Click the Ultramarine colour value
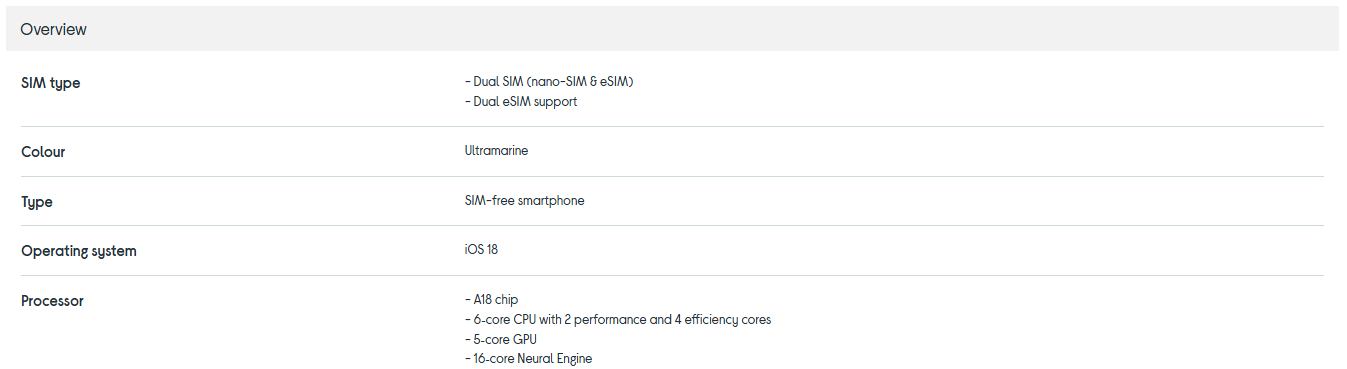This screenshot has height=369, width=1347. (496, 151)
